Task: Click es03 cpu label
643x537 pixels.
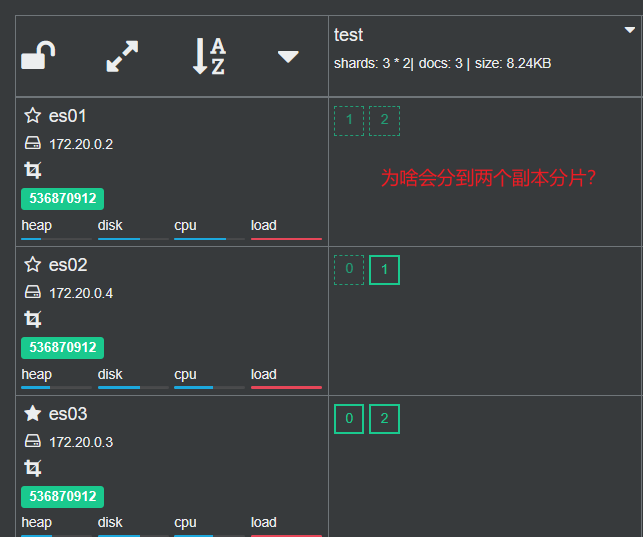Action: pos(185,523)
